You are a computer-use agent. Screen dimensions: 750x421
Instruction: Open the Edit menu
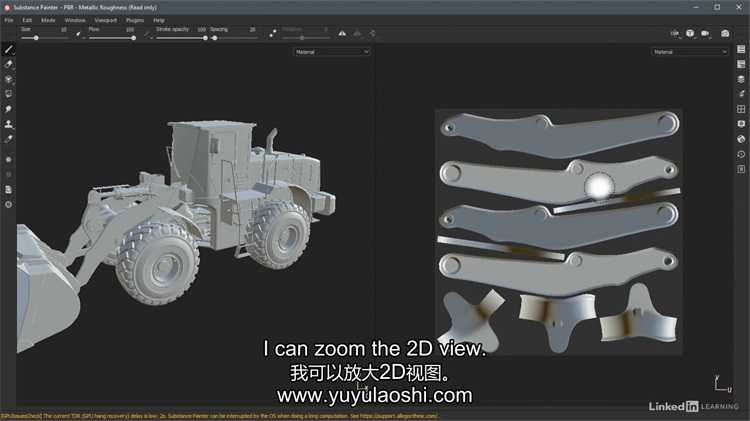pyautogui.click(x=27, y=21)
